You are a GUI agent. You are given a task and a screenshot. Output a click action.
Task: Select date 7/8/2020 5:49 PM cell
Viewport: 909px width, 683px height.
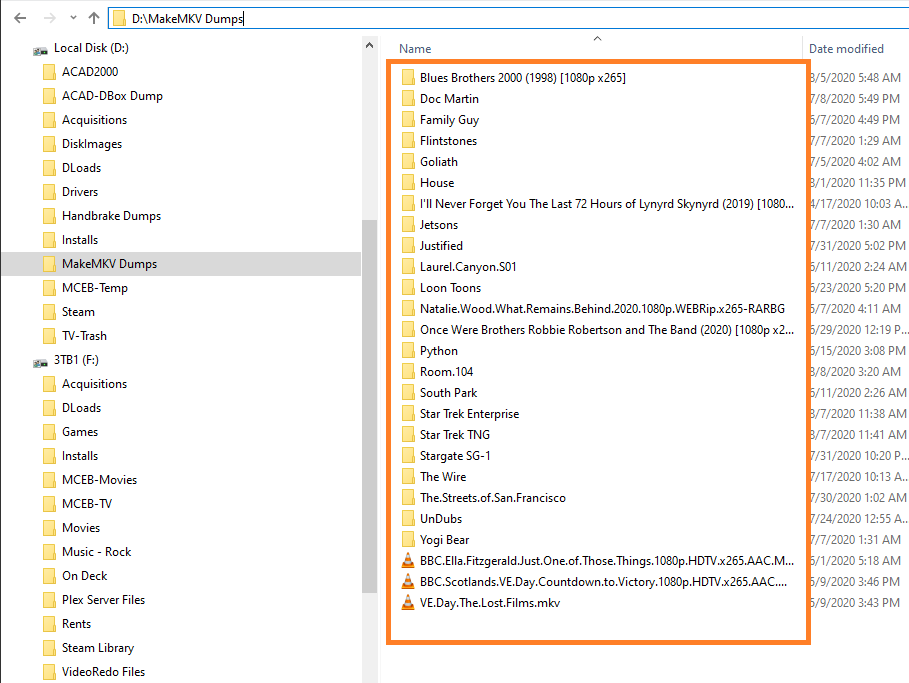856,99
